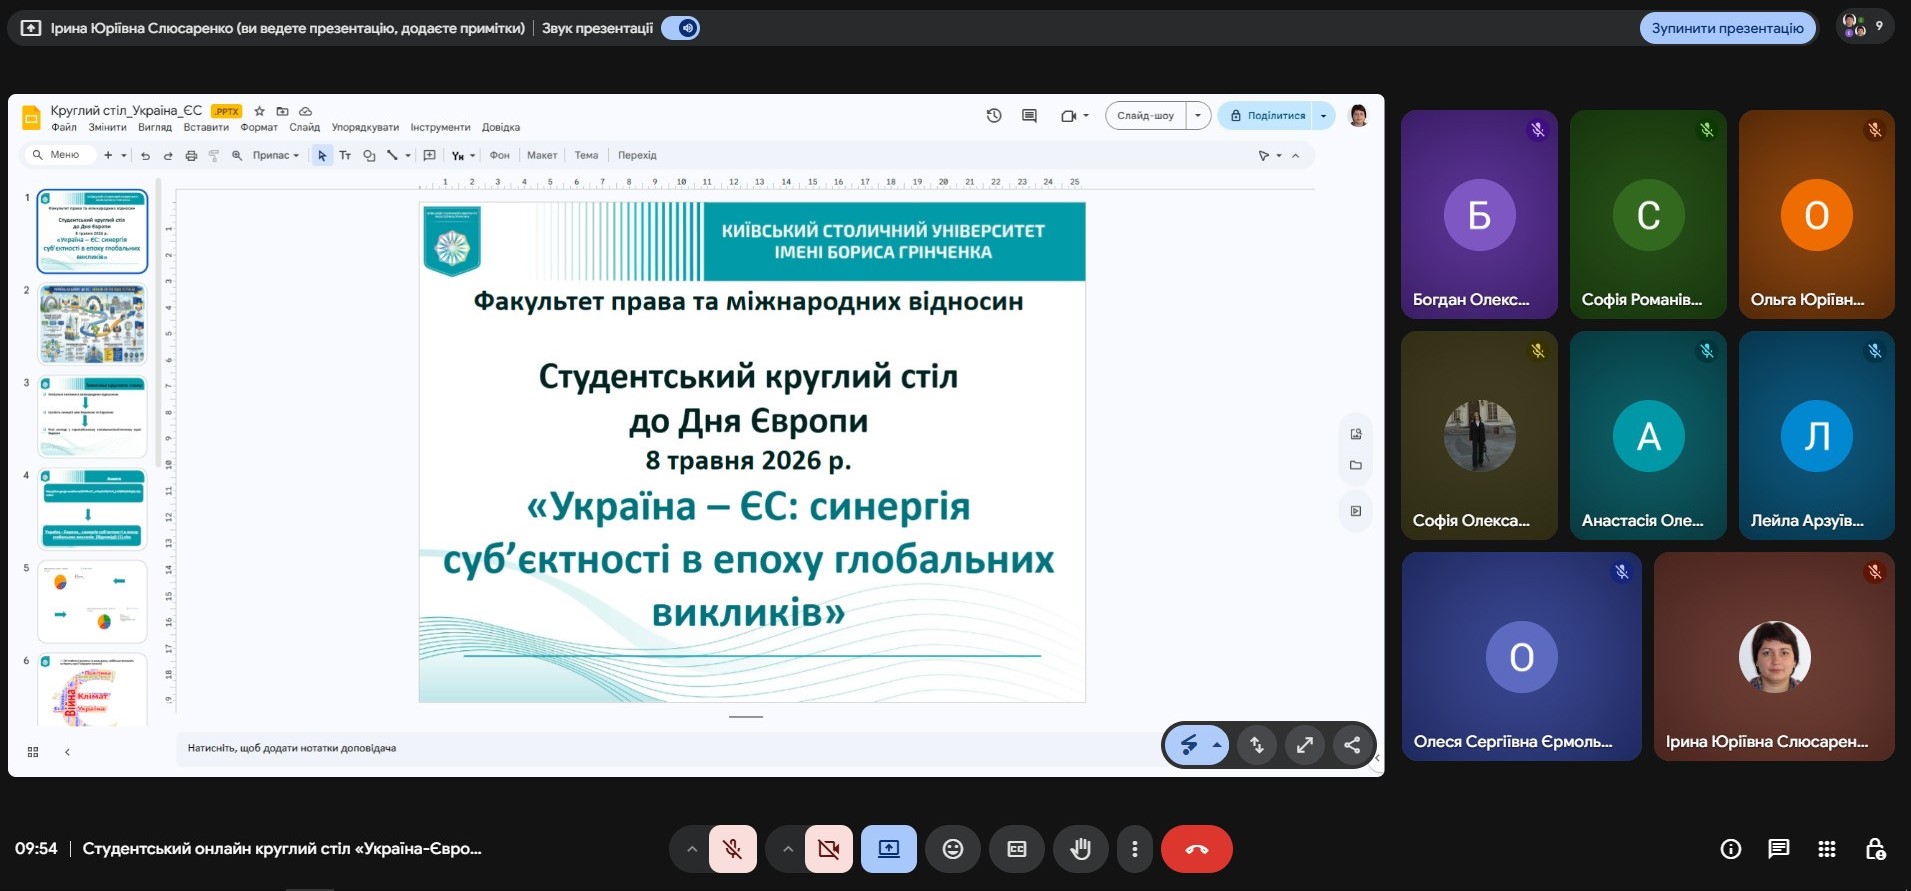Expand audio settings arrow beside microphone
The width and height of the screenshot is (1911, 891).
pyautogui.click(x=691, y=849)
